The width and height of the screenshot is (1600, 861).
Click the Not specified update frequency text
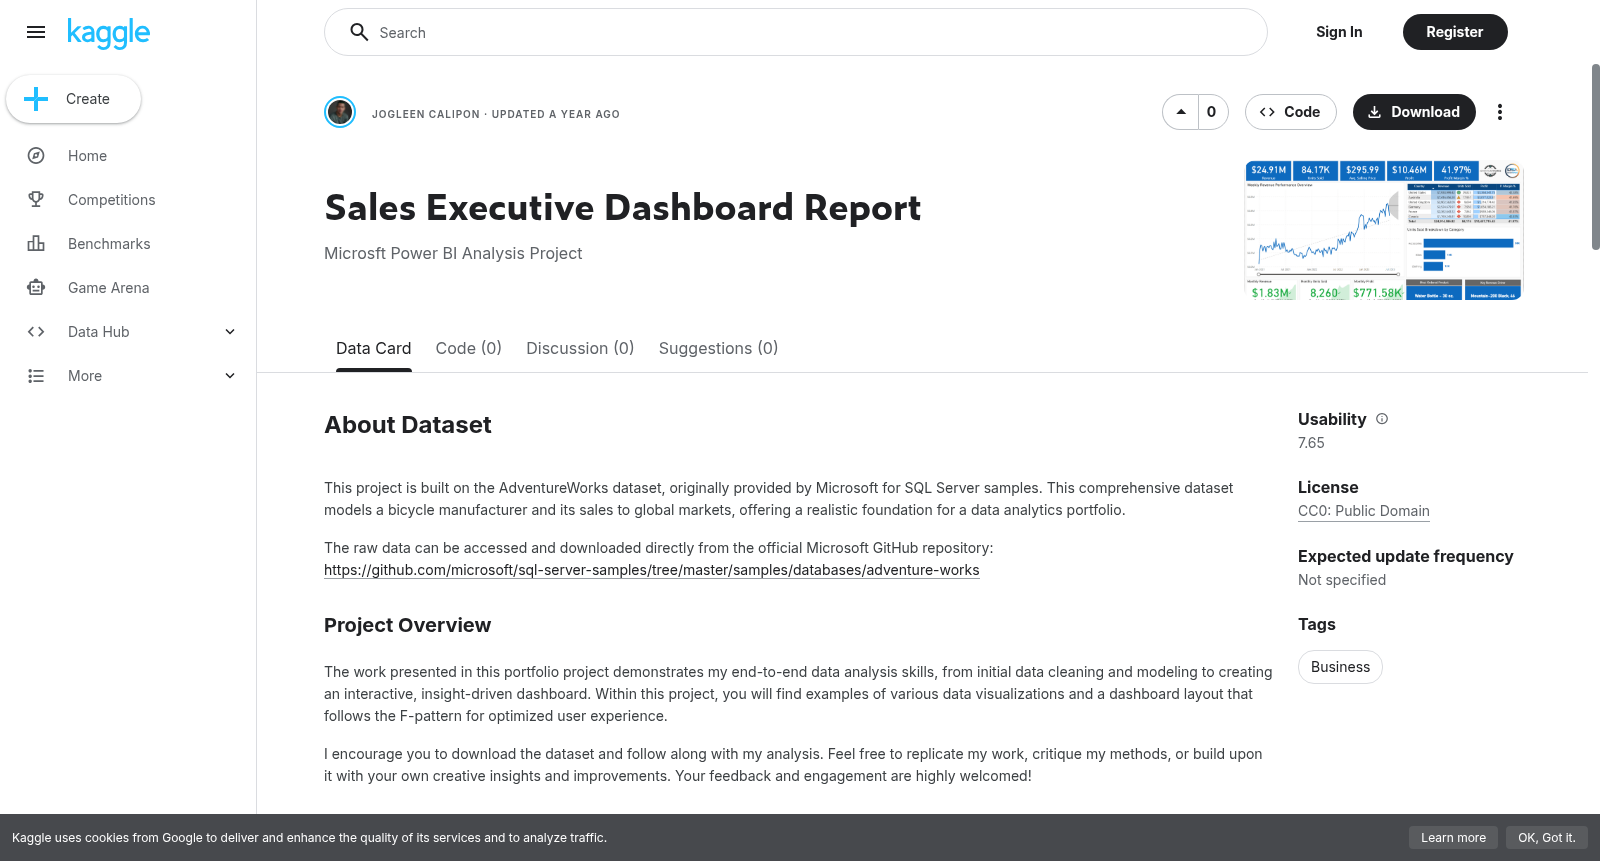1342,580
